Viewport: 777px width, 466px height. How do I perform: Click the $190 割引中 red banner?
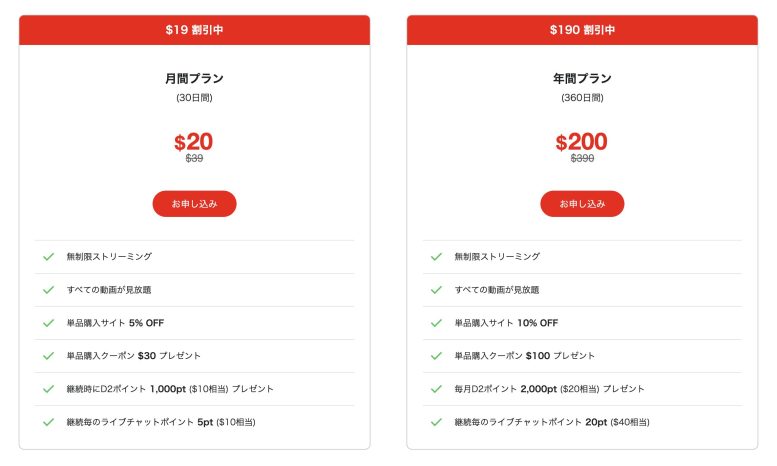pos(582,30)
